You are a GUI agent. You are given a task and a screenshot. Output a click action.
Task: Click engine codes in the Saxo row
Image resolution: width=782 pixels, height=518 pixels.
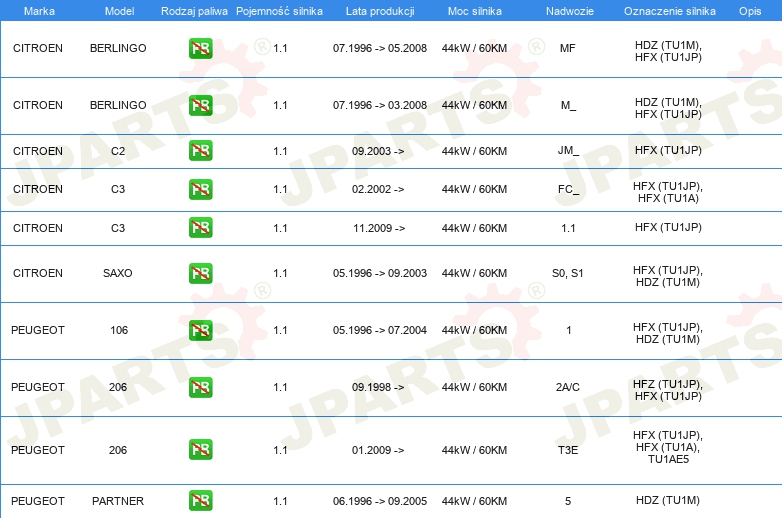[668, 276]
